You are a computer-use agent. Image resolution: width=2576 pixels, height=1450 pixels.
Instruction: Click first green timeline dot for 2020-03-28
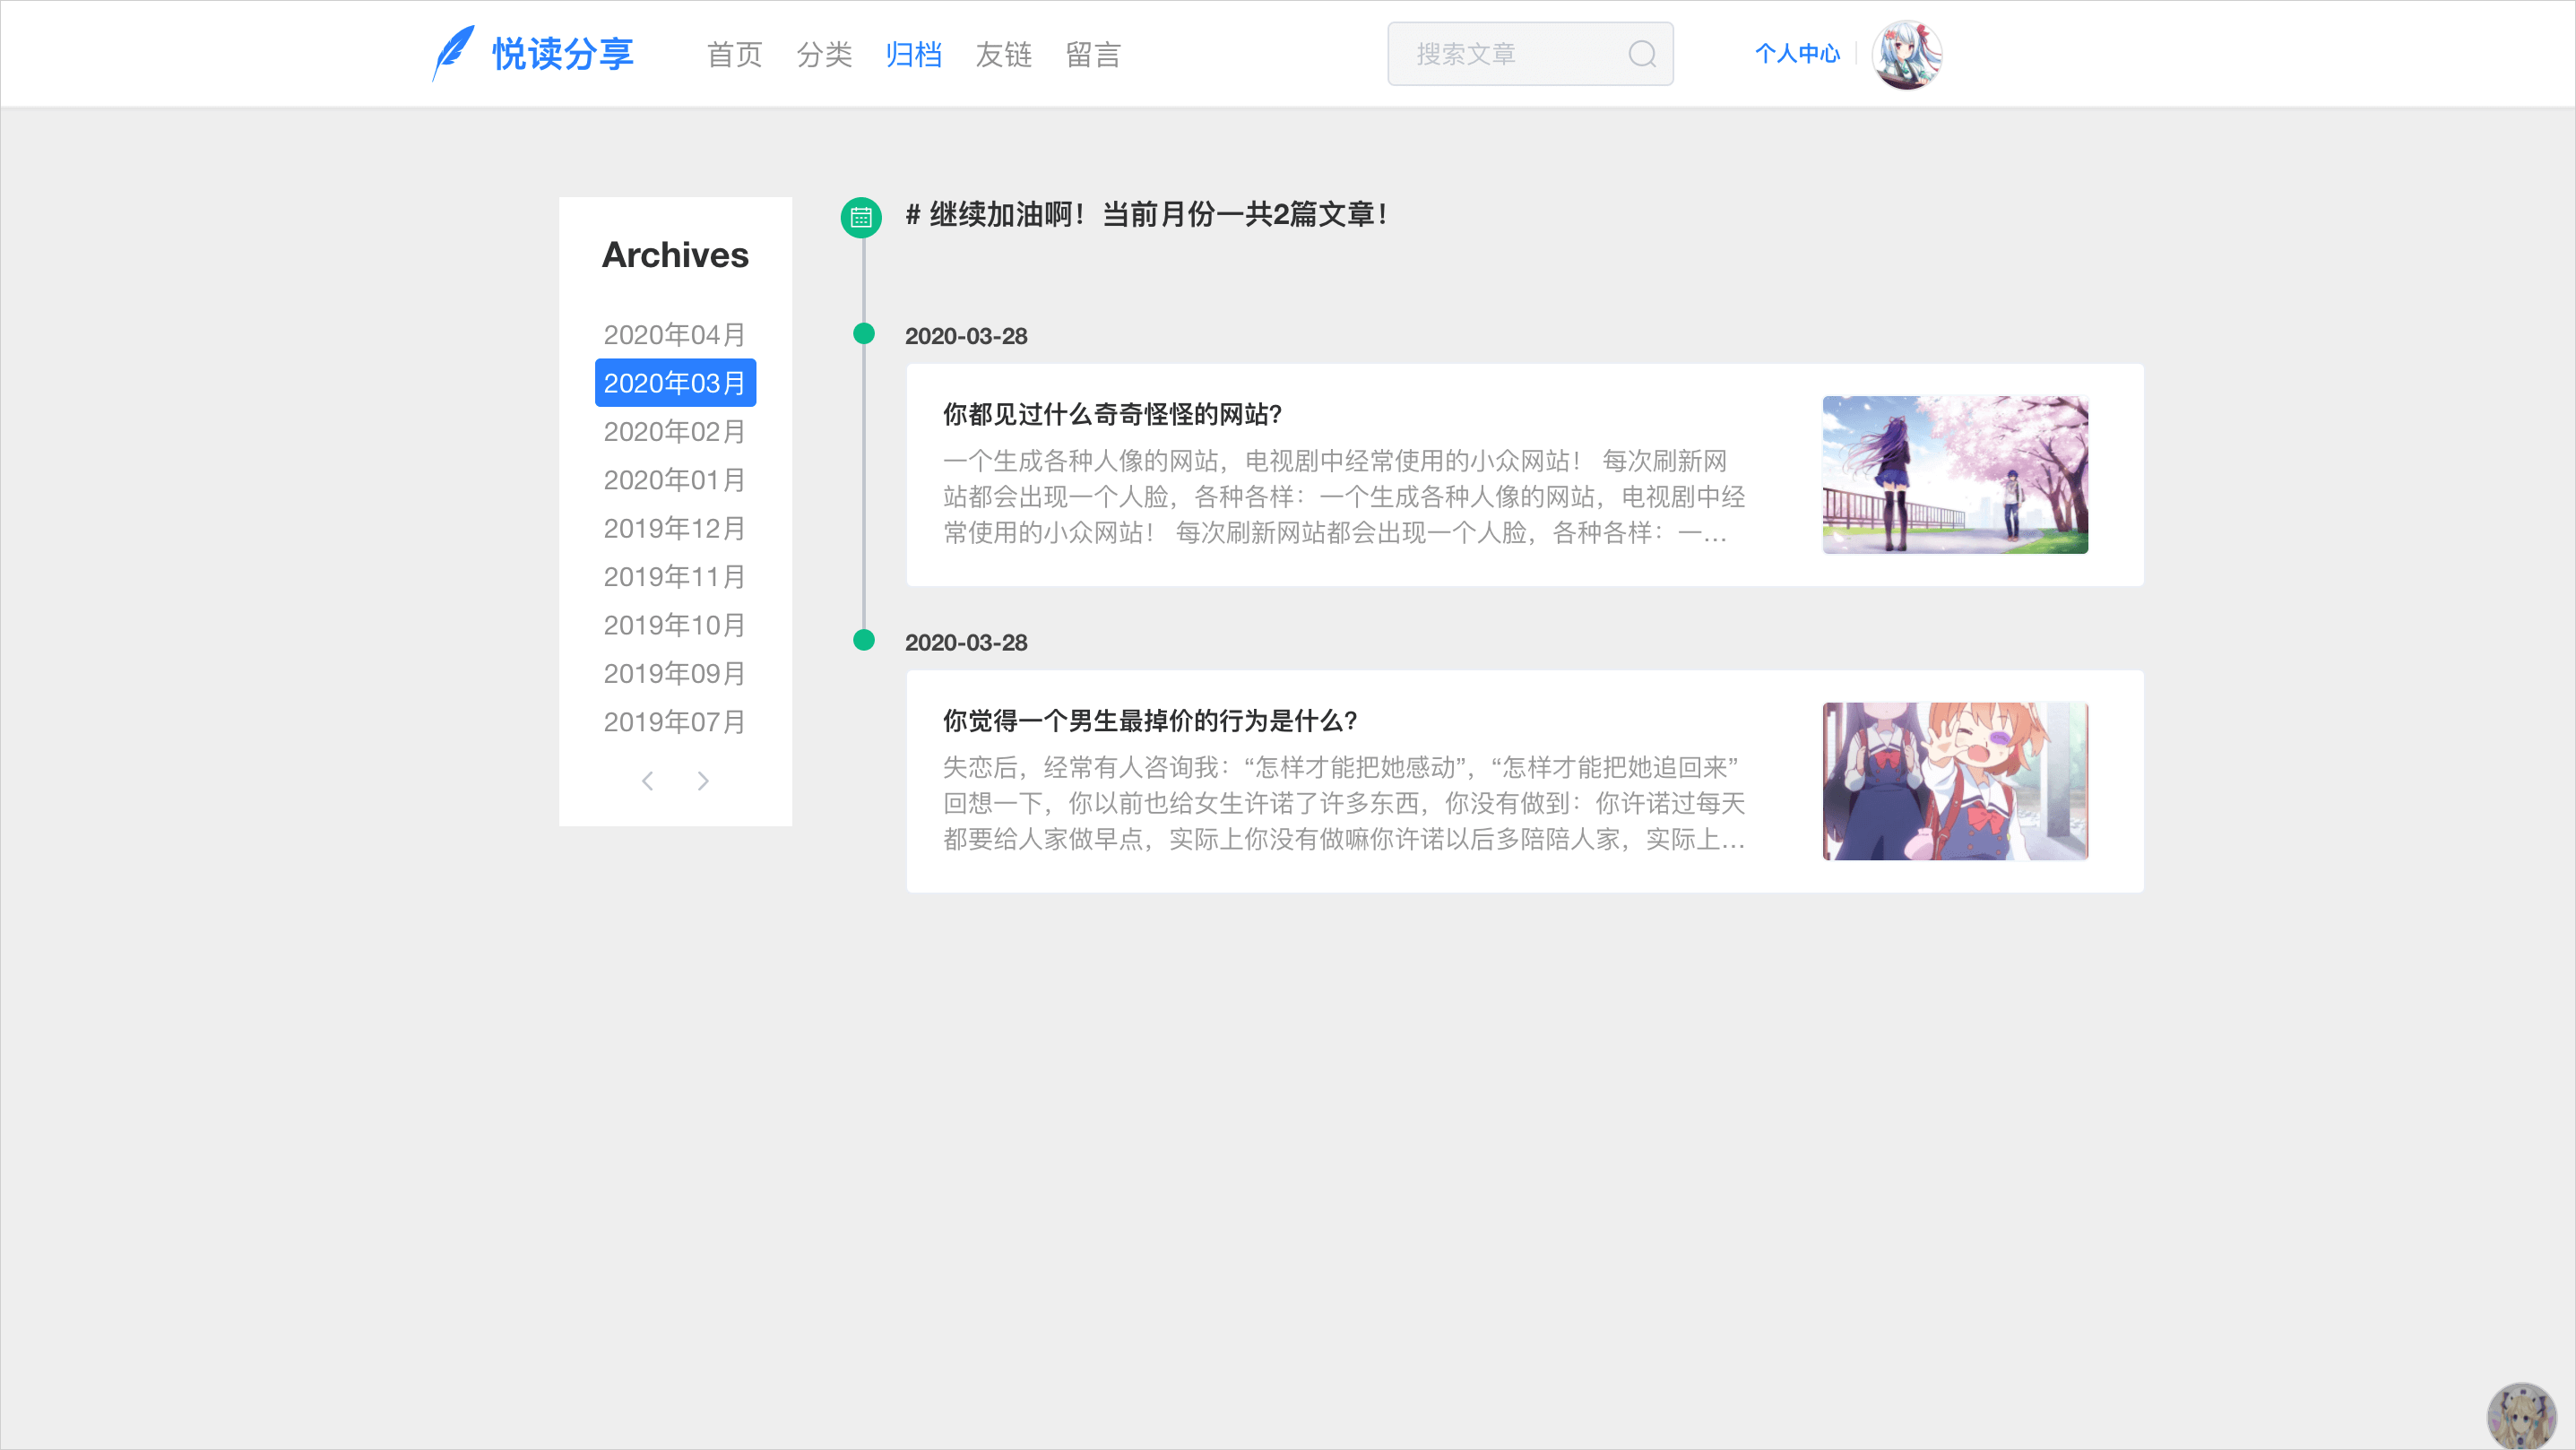tap(864, 334)
